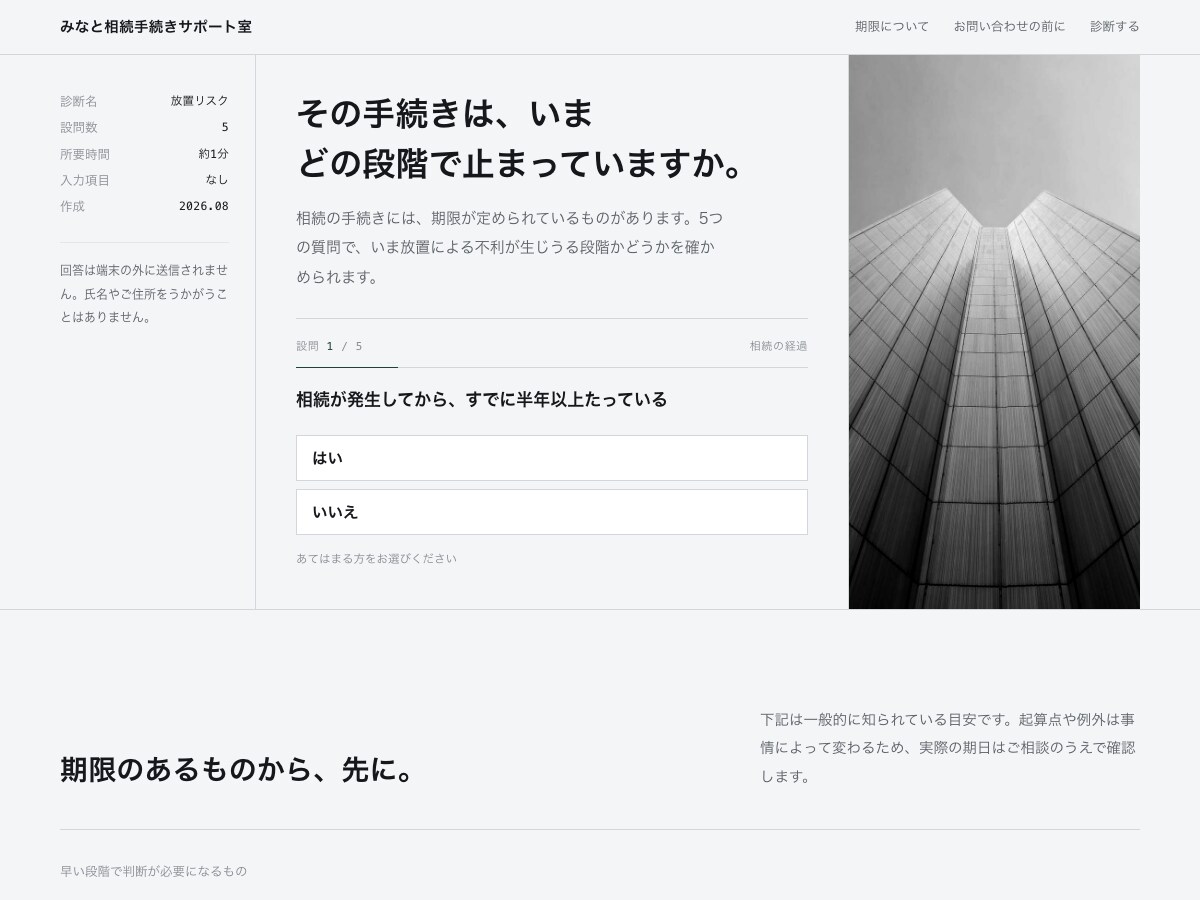Click the question 相続が発生してから、すでに半年以上たっている
Screen dimensions: 1200x900
coord(481,400)
